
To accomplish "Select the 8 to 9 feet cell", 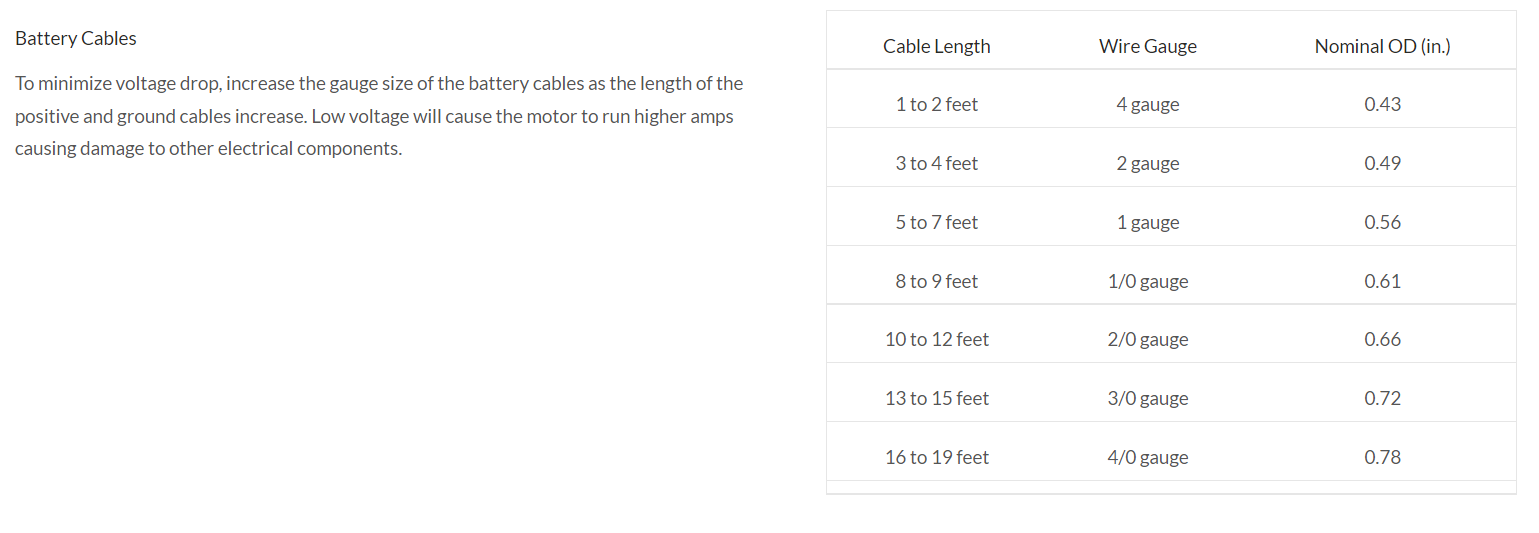I will 936,281.
